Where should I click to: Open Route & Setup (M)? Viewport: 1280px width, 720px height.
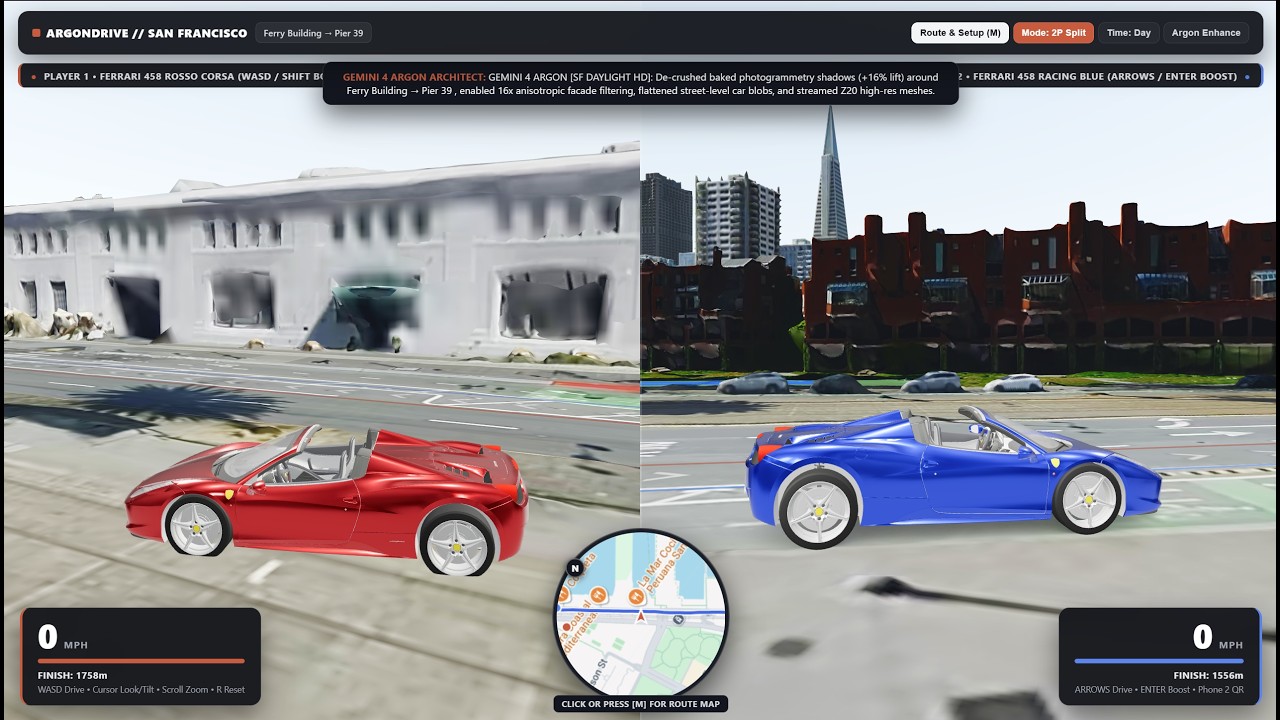960,33
